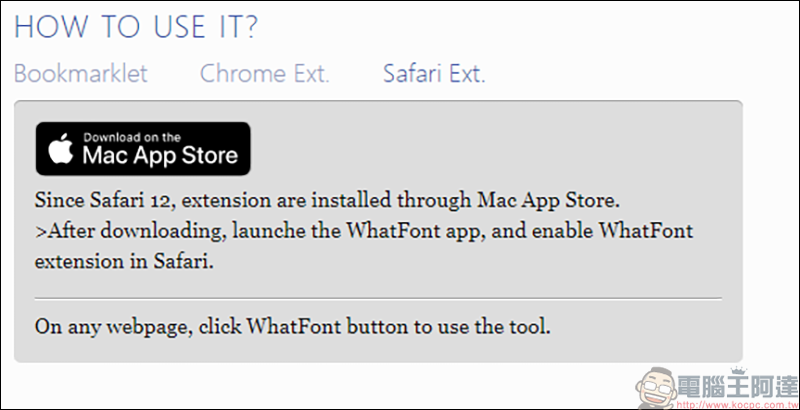Open the Bookmarklet tab
Viewport: 800px width, 410px height.
[81, 74]
